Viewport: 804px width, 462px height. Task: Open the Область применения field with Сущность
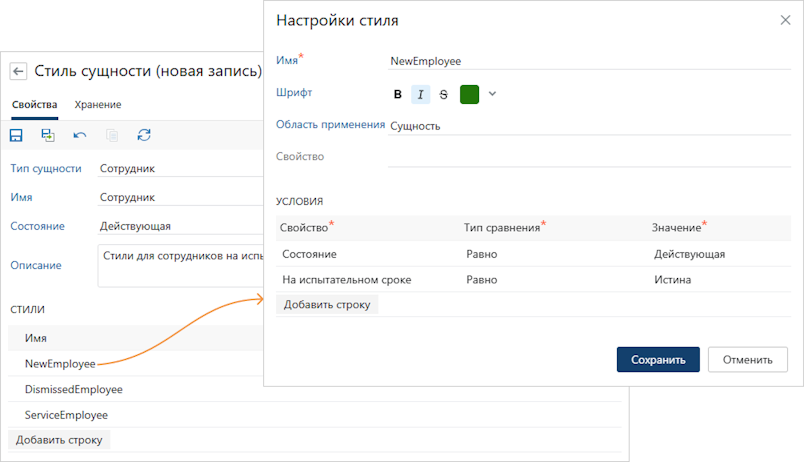tap(589, 126)
